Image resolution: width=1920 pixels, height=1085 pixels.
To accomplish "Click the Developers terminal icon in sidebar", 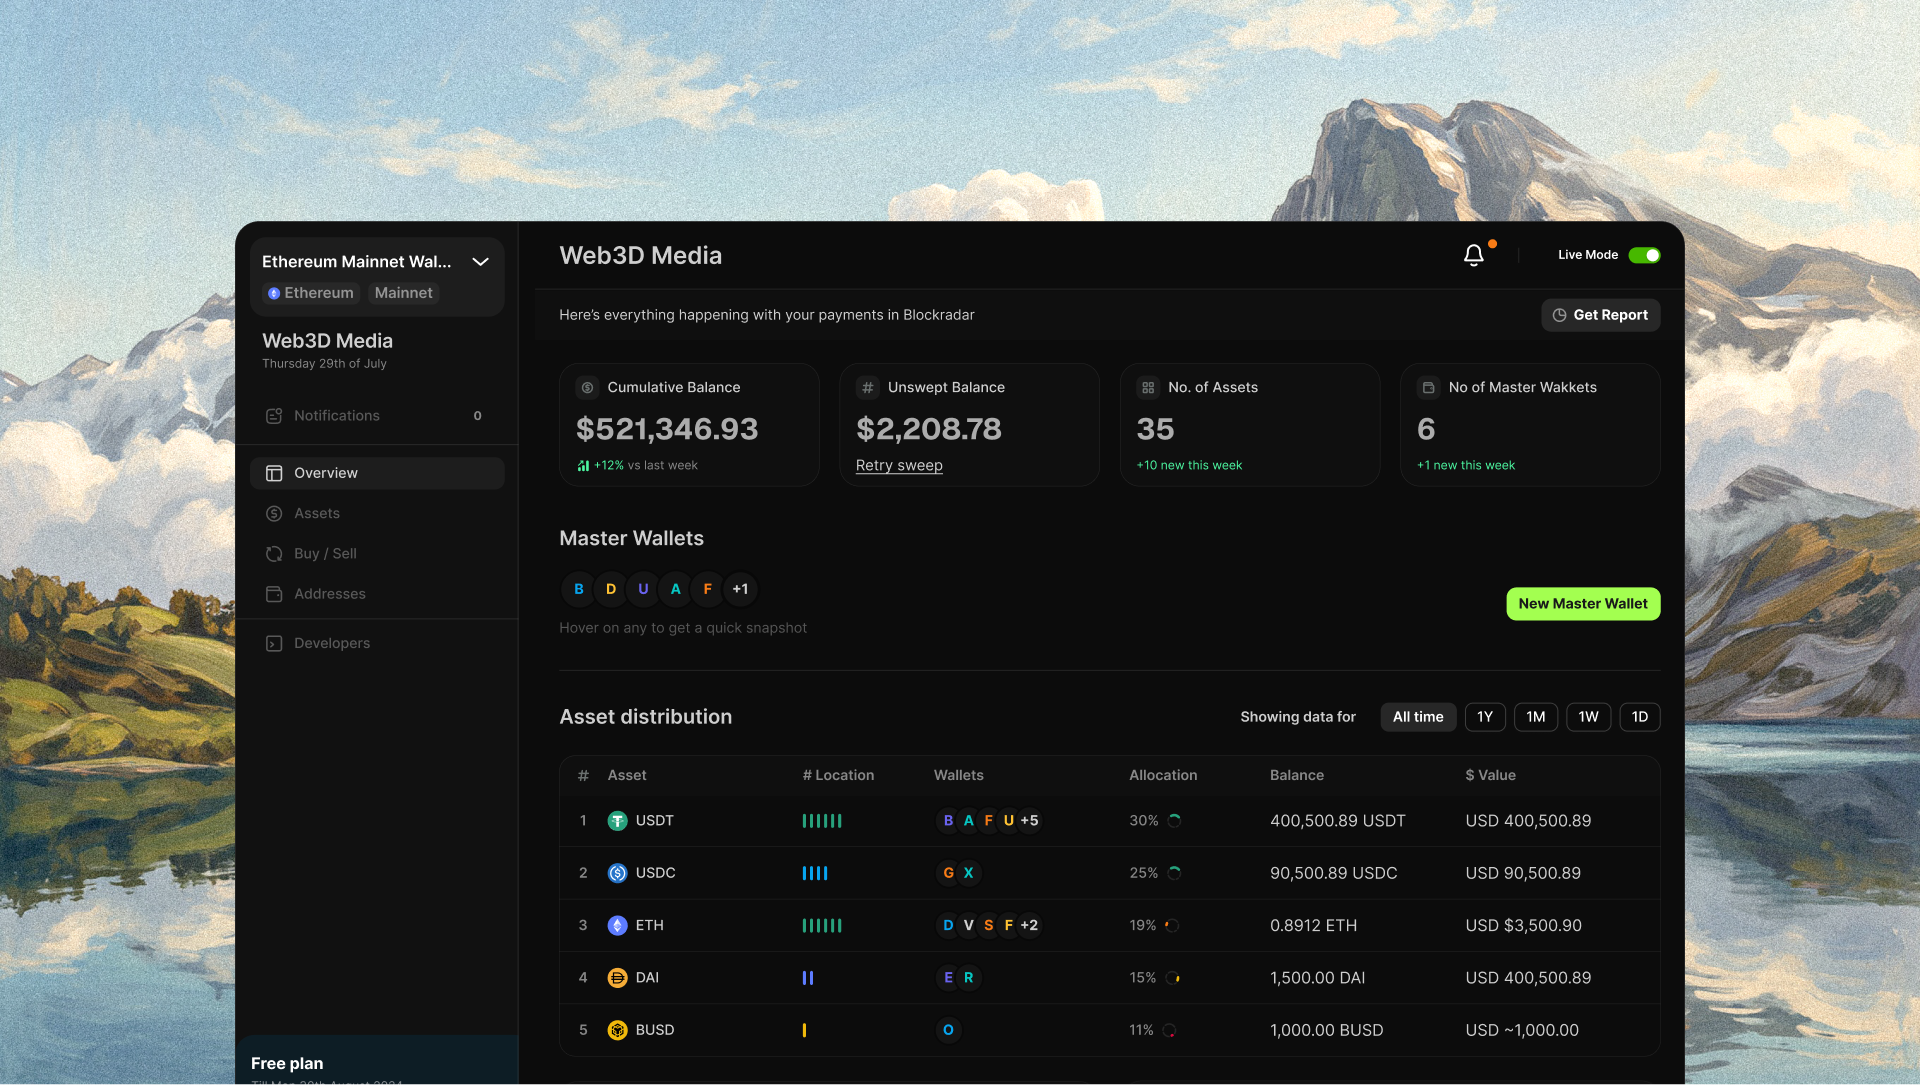I will coord(274,643).
